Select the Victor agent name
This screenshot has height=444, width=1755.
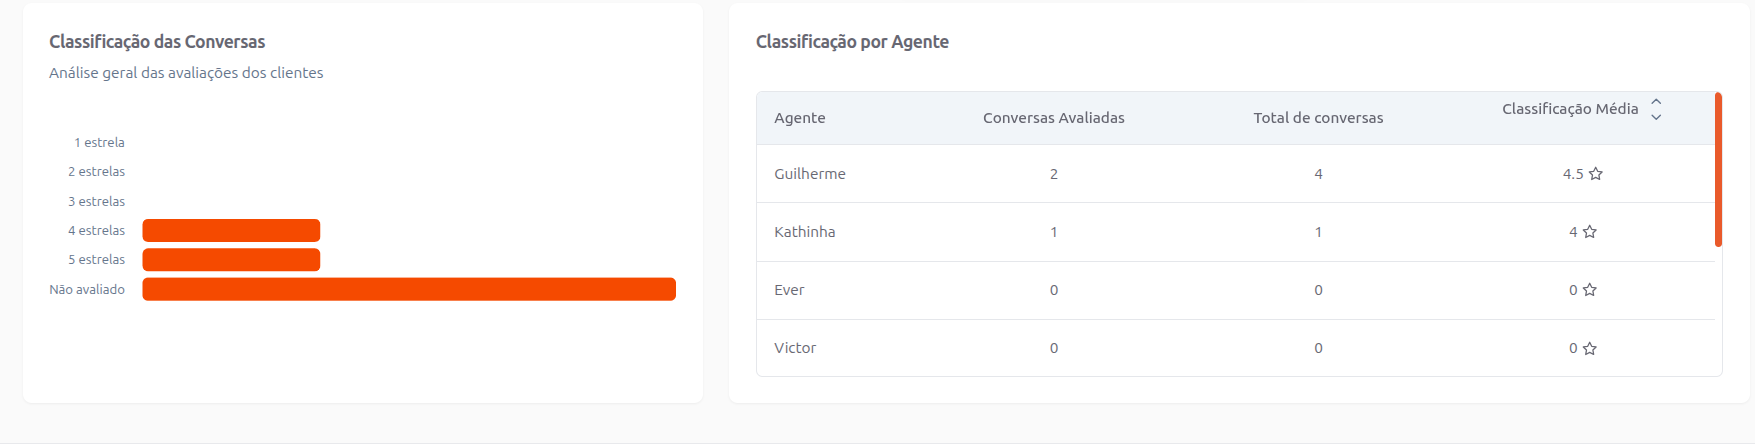[795, 348]
